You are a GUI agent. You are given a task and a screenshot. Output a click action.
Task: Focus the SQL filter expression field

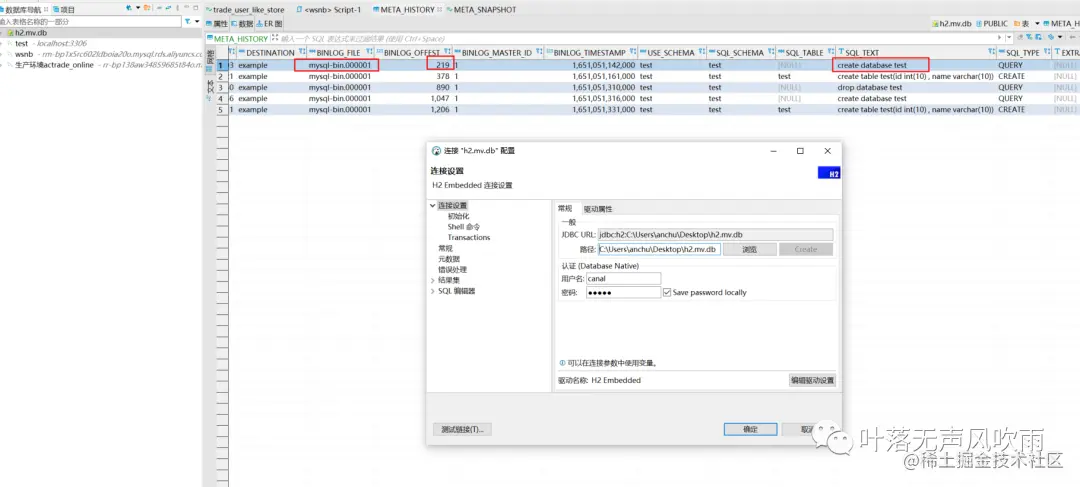click(634, 39)
